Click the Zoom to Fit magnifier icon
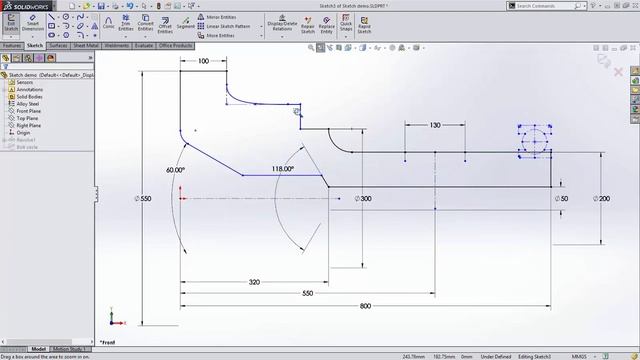 (311, 48)
